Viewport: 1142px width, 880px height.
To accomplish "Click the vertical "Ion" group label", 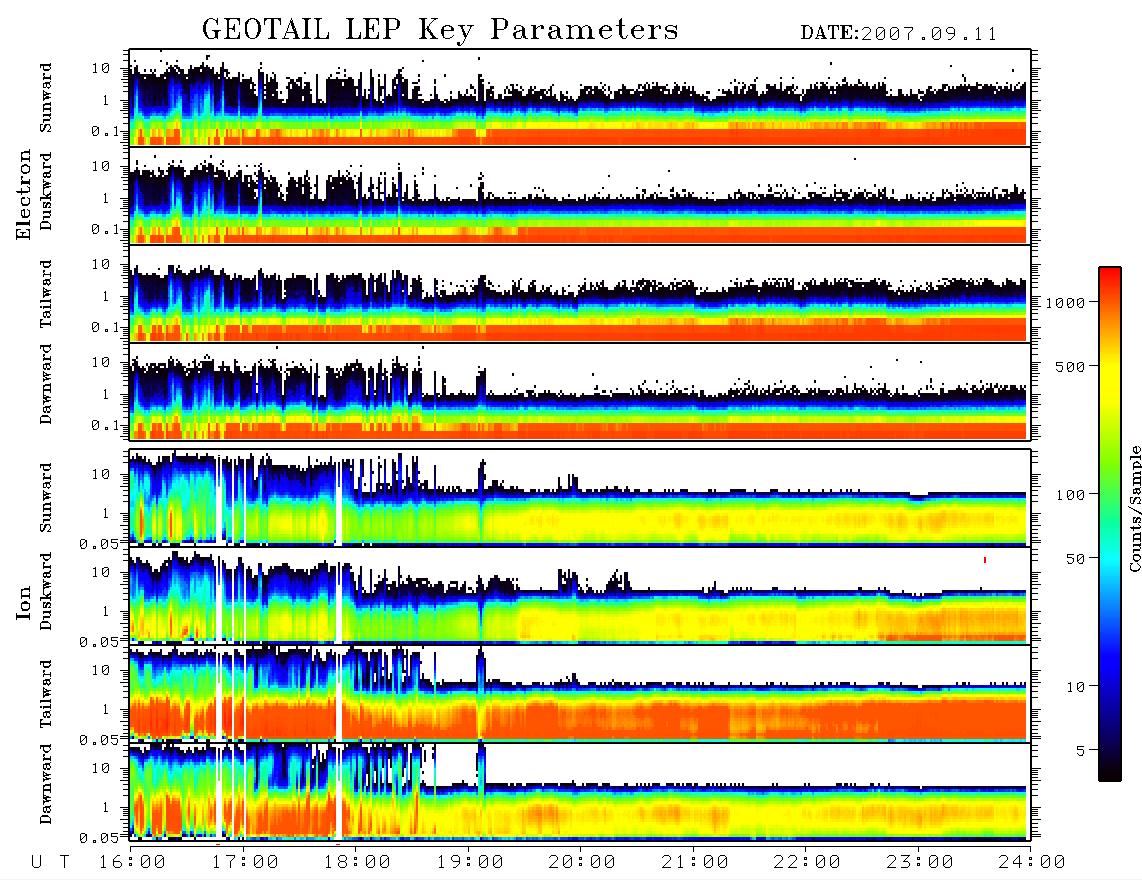I will click(x=24, y=602).
